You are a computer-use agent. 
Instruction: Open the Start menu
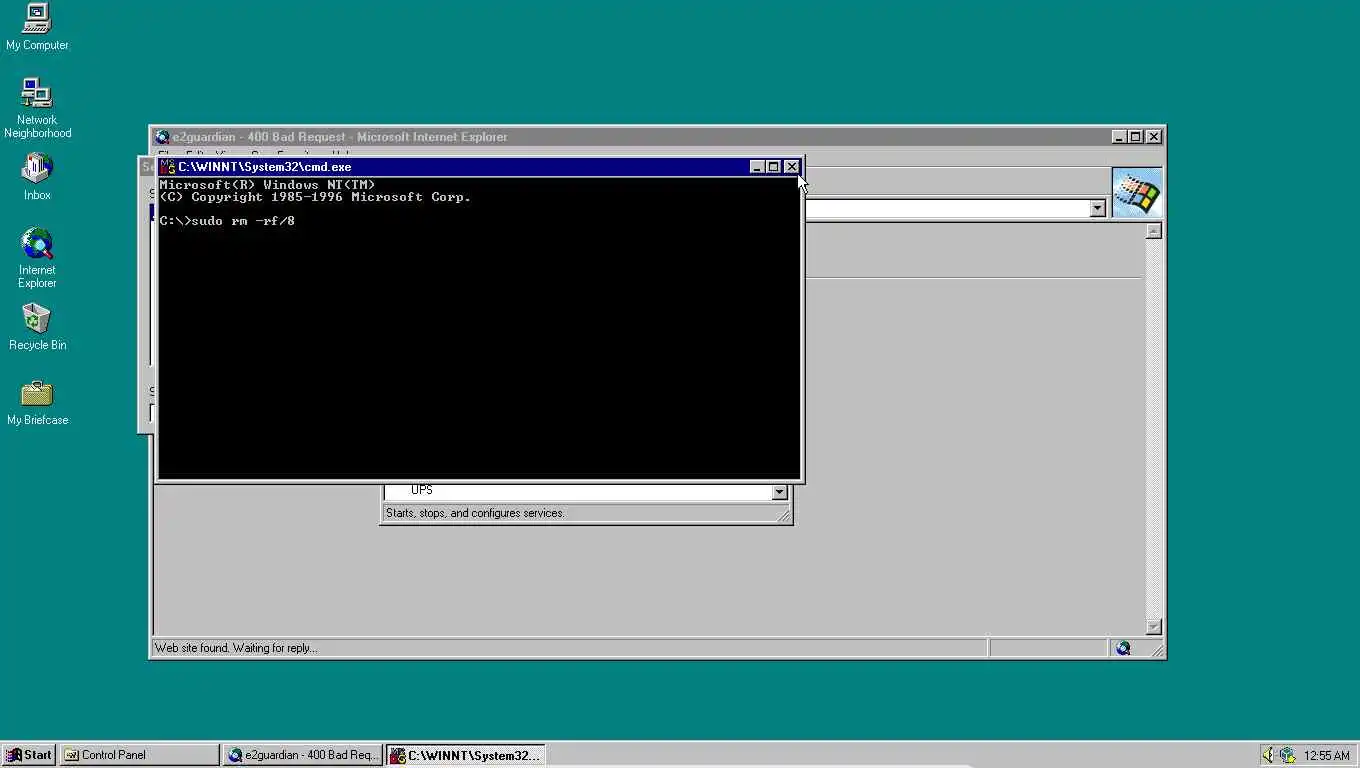28,755
